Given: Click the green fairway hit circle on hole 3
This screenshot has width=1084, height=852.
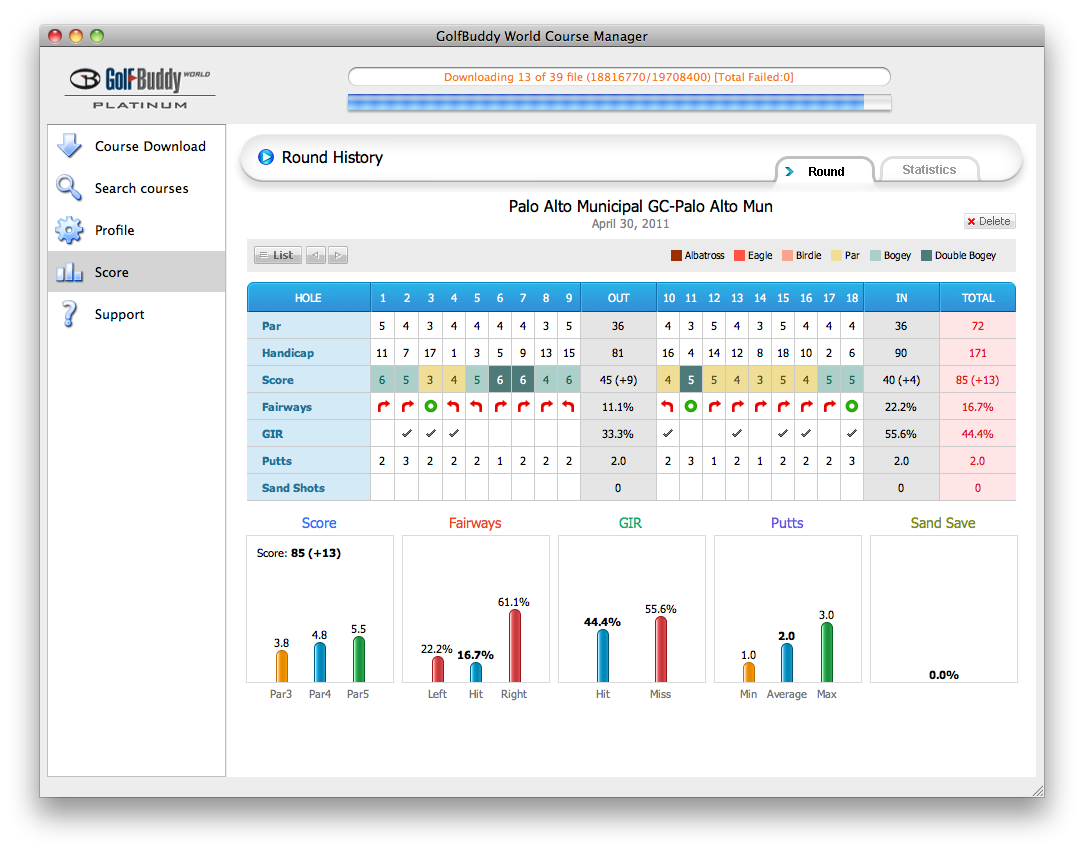Looking at the screenshot, I should click(x=430, y=407).
